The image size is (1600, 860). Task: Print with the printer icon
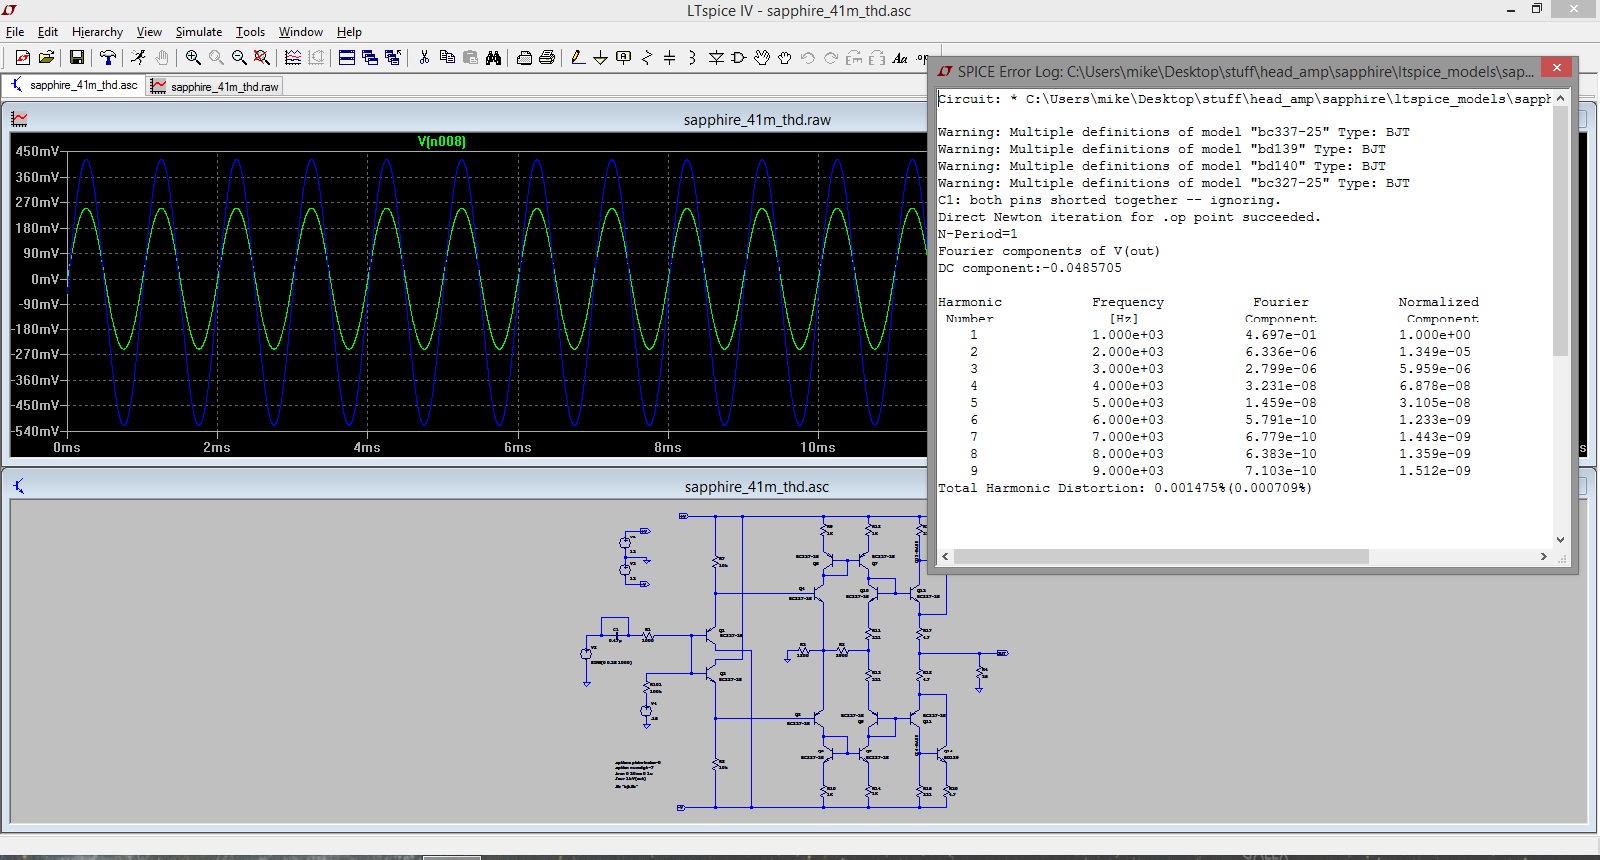click(547, 58)
